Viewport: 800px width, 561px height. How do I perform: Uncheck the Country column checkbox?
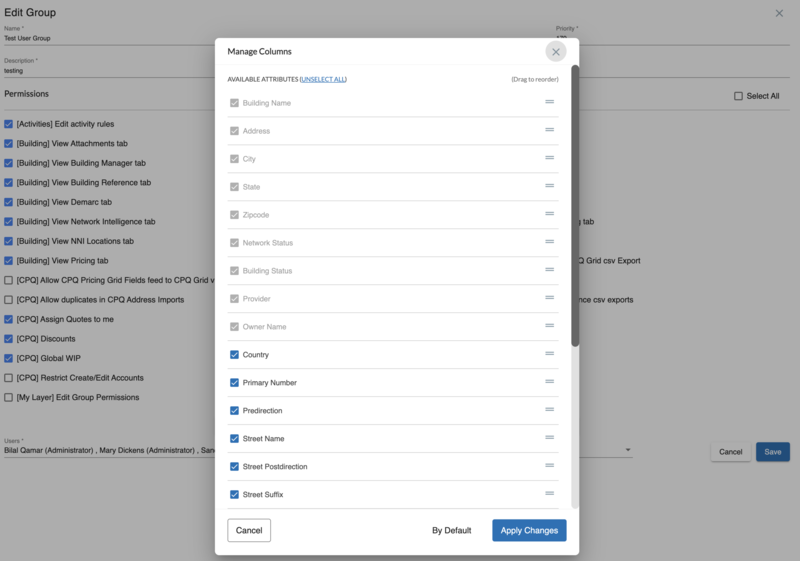pos(234,355)
